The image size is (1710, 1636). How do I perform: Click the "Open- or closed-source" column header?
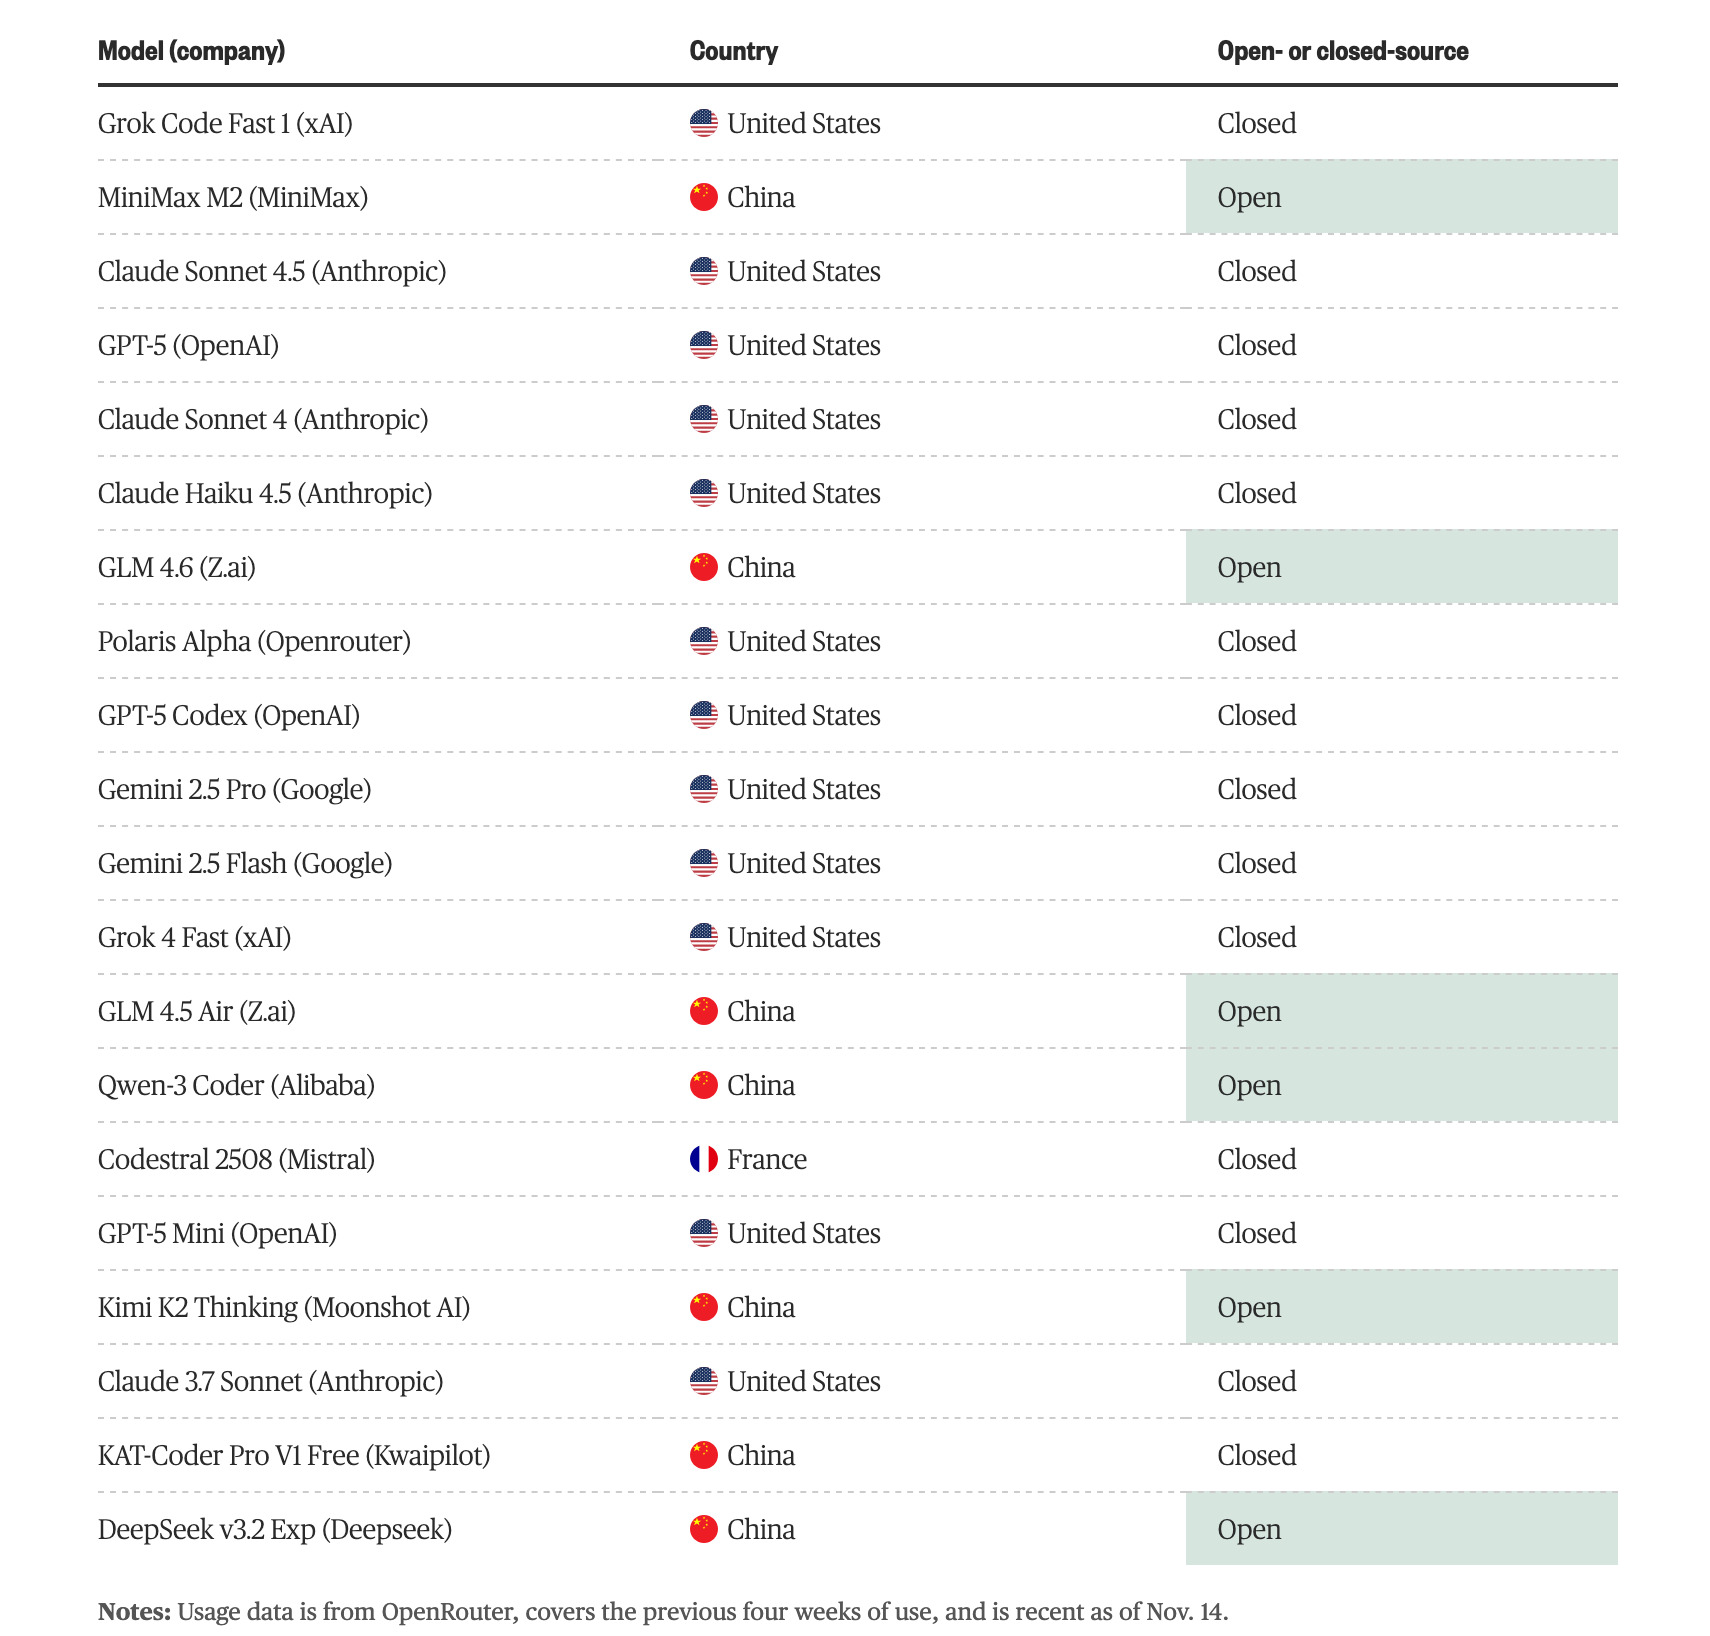click(x=1342, y=51)
